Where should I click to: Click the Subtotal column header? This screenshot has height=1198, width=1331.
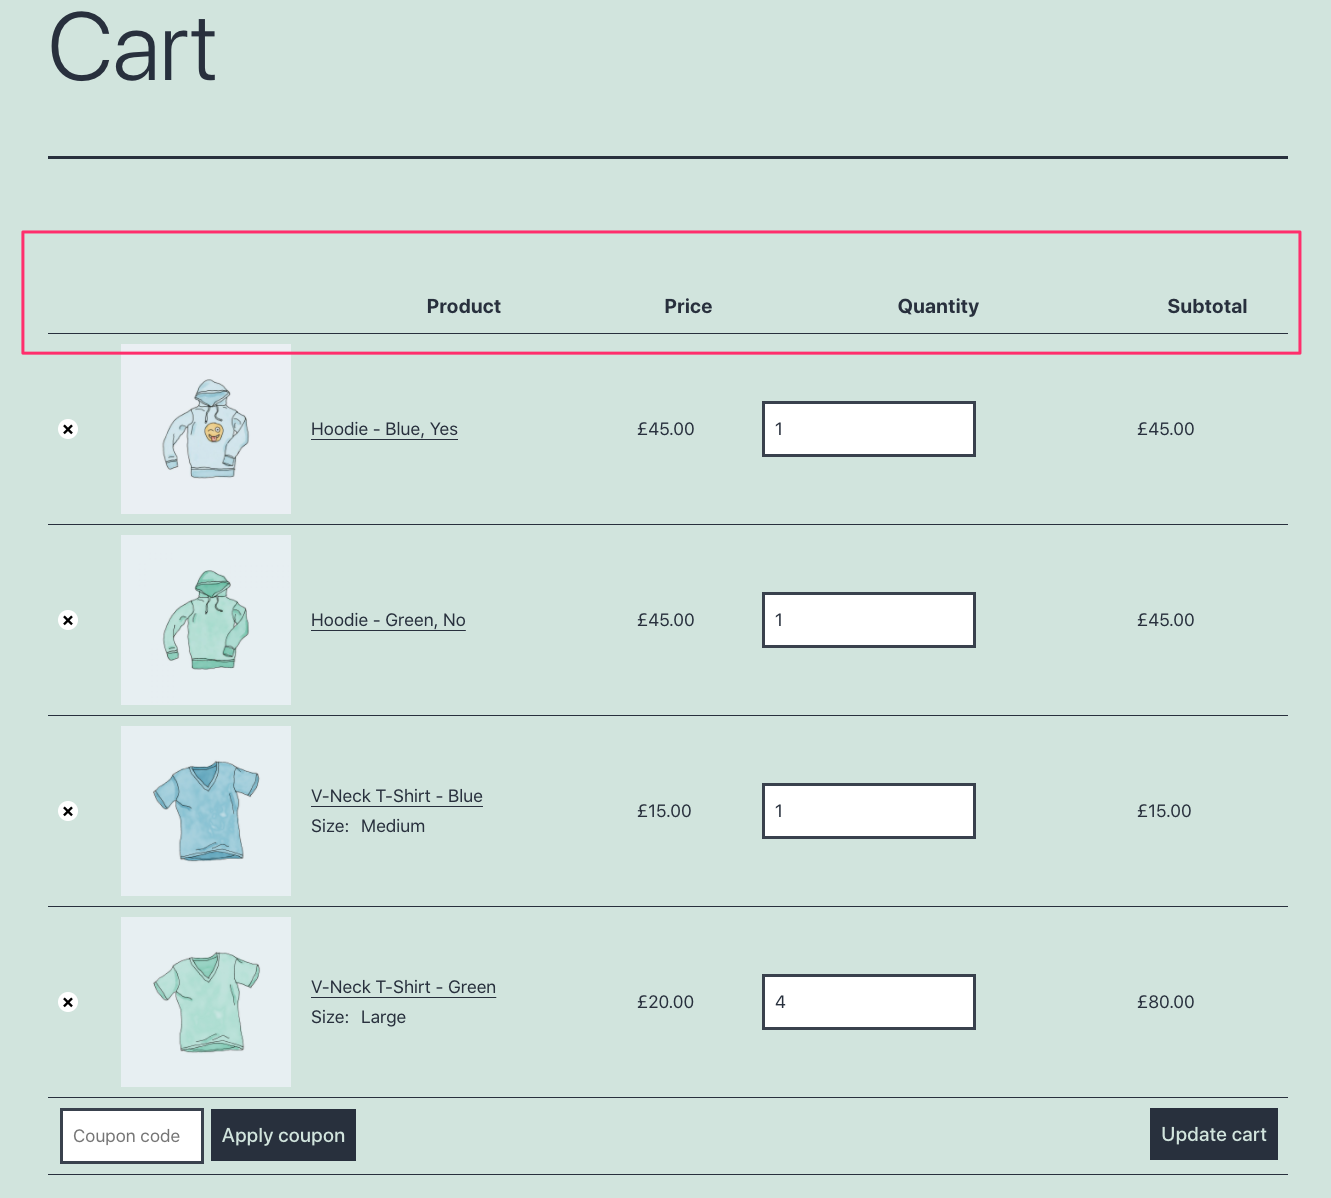(x=1207, y=306)
